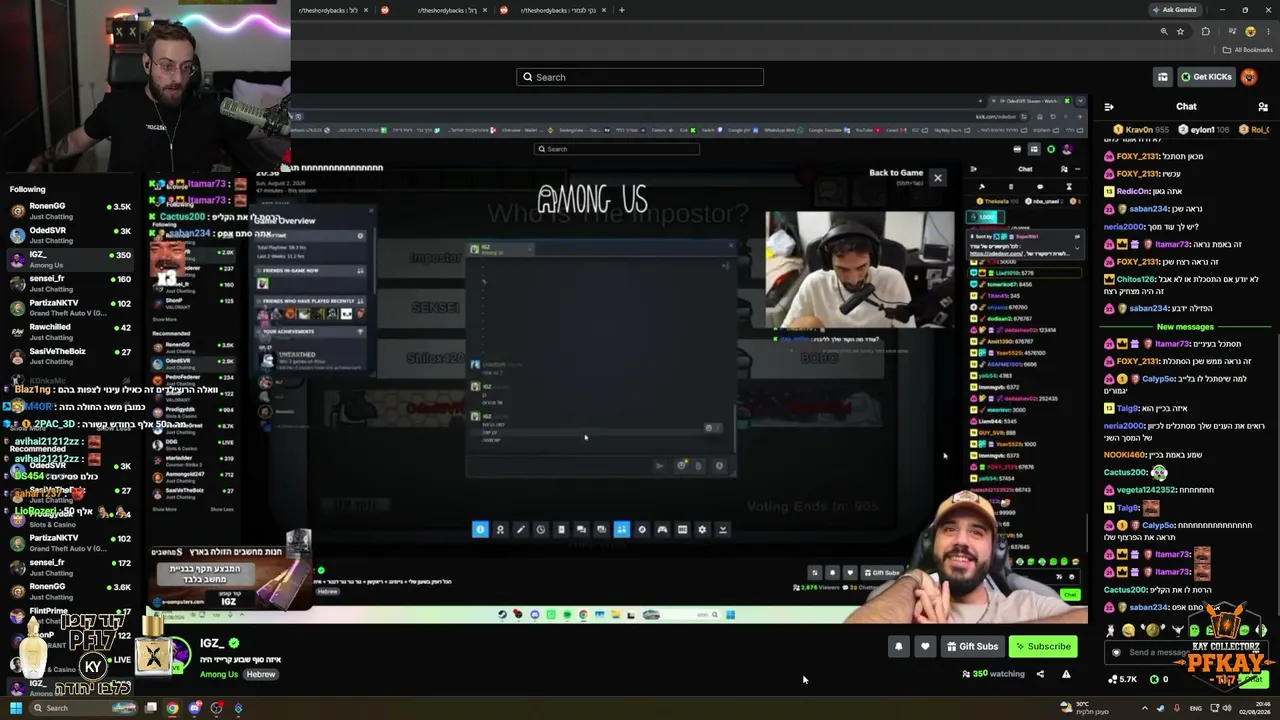Click the Ask Gemini button

1174,10
